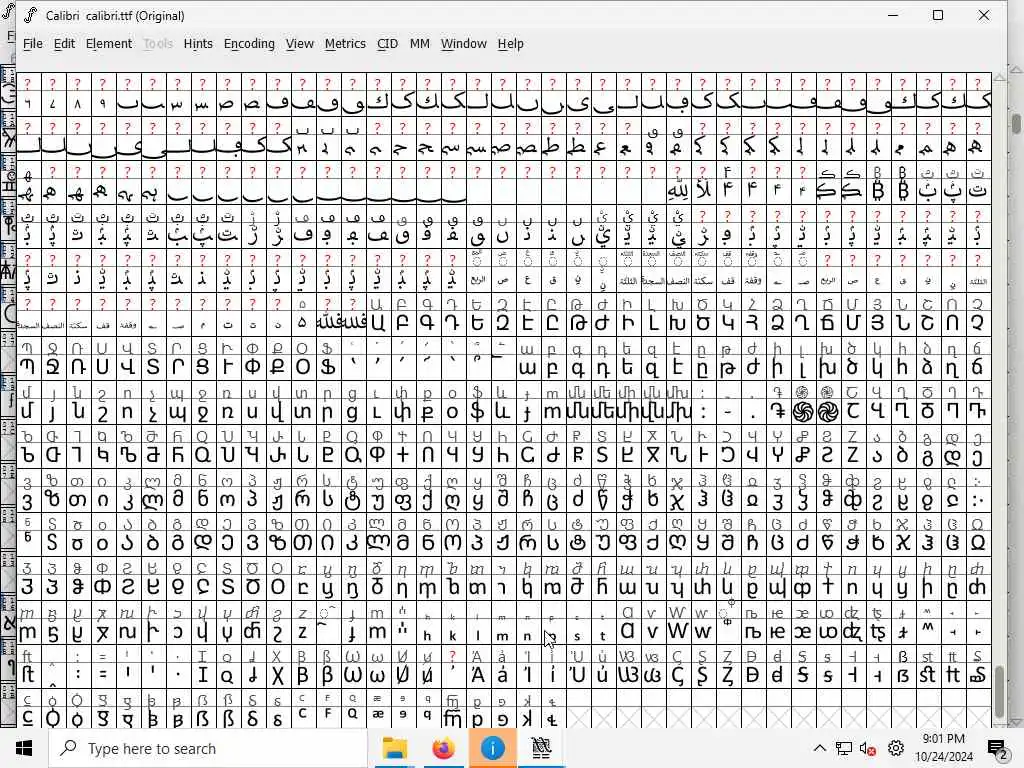
Task: Click the muted volume tray icon
Action: click(868, 748)
